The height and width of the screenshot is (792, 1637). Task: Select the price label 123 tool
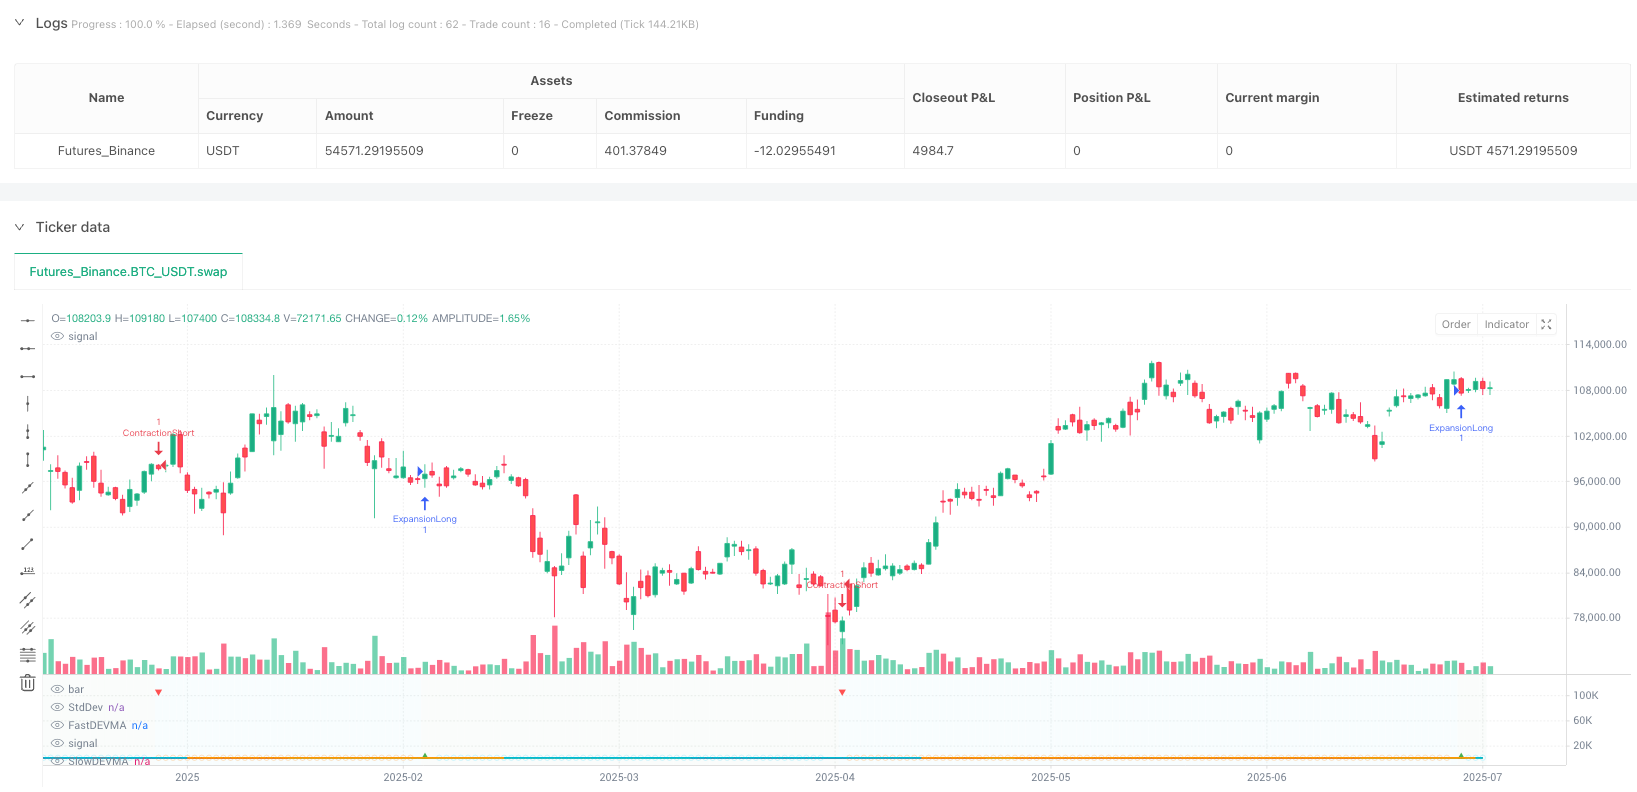point(27,572)
